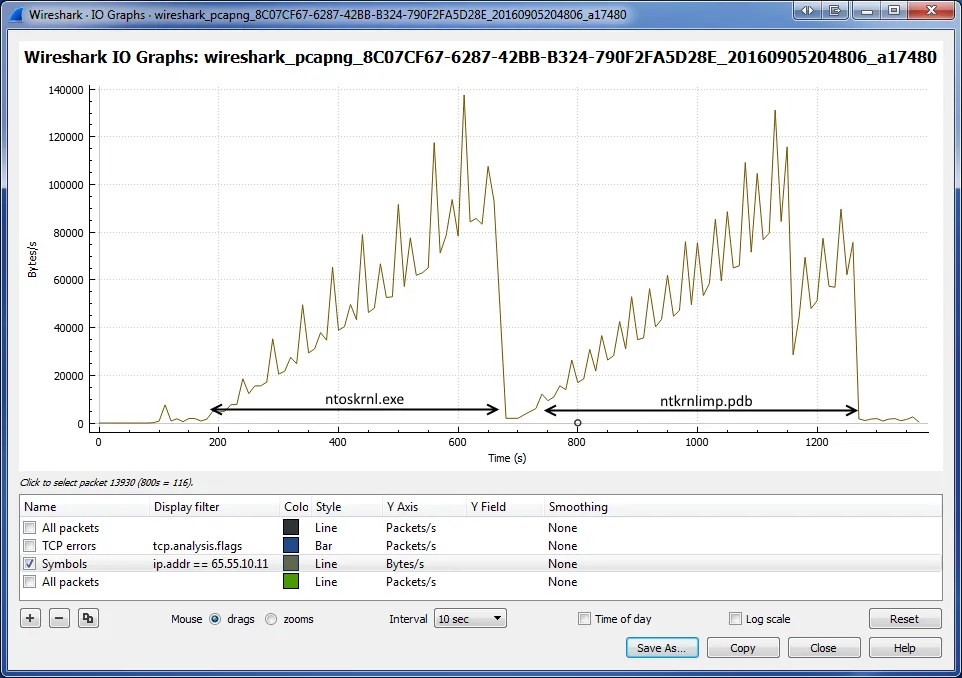Click the Save As... button
962x678 pixels.
click(x=662, y=648)
